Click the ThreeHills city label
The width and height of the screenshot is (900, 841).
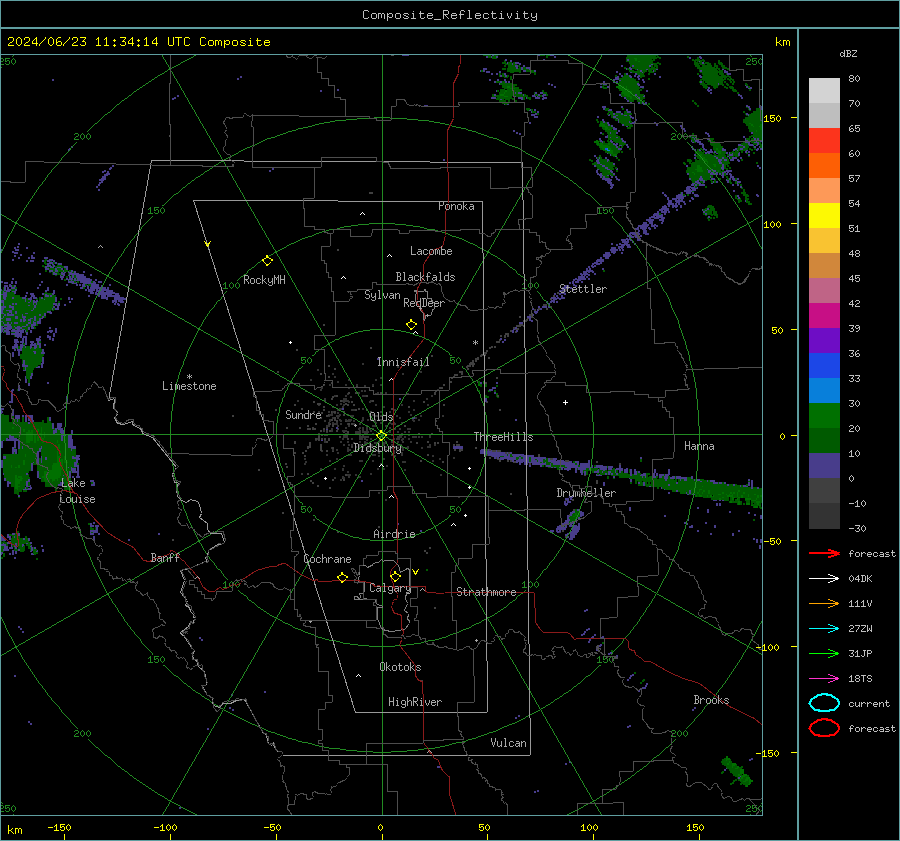tap(503, 437)
